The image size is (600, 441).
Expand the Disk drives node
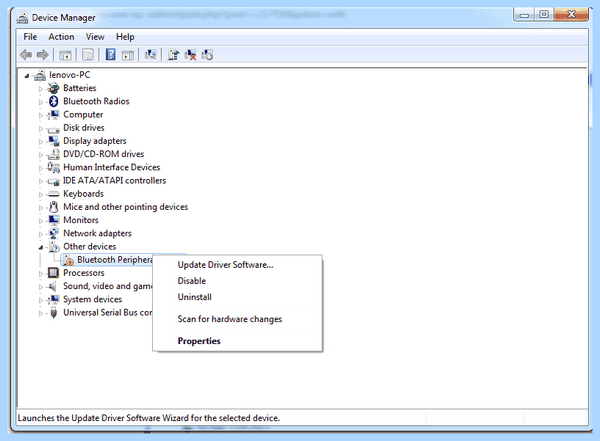point(41,129)
